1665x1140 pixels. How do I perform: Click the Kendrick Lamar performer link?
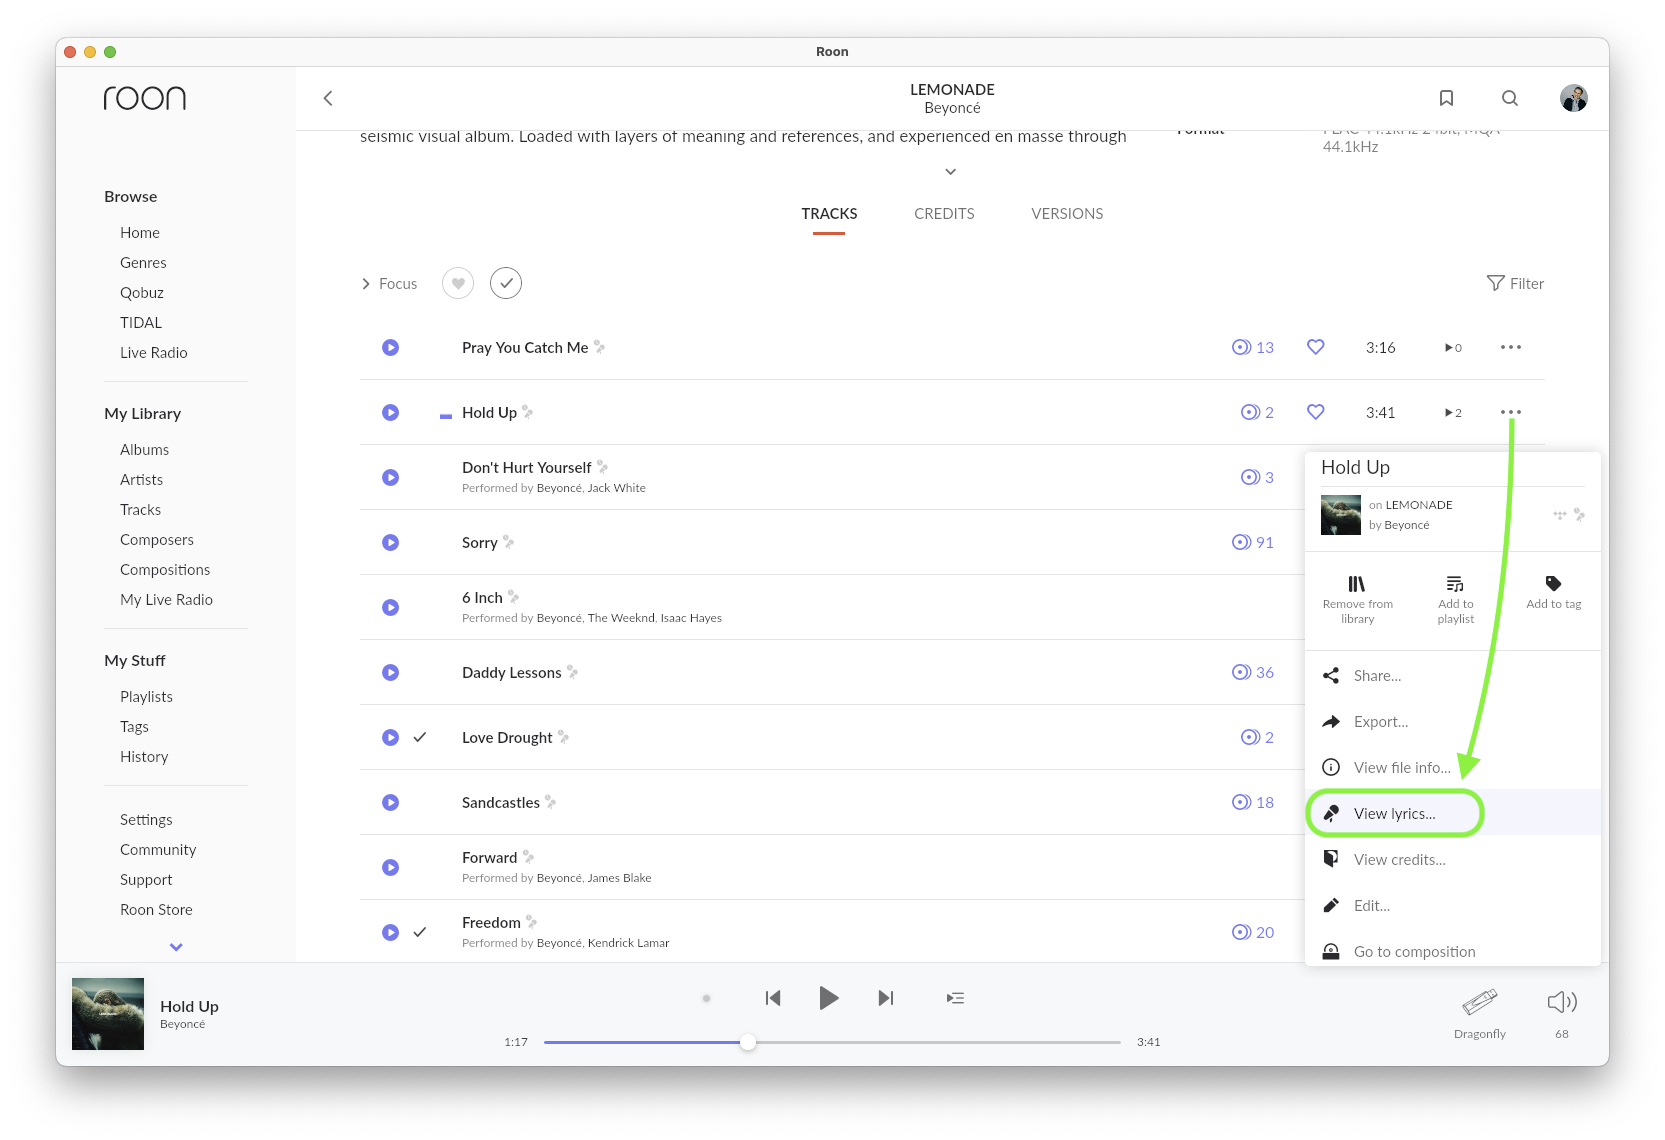coord(629,943)
